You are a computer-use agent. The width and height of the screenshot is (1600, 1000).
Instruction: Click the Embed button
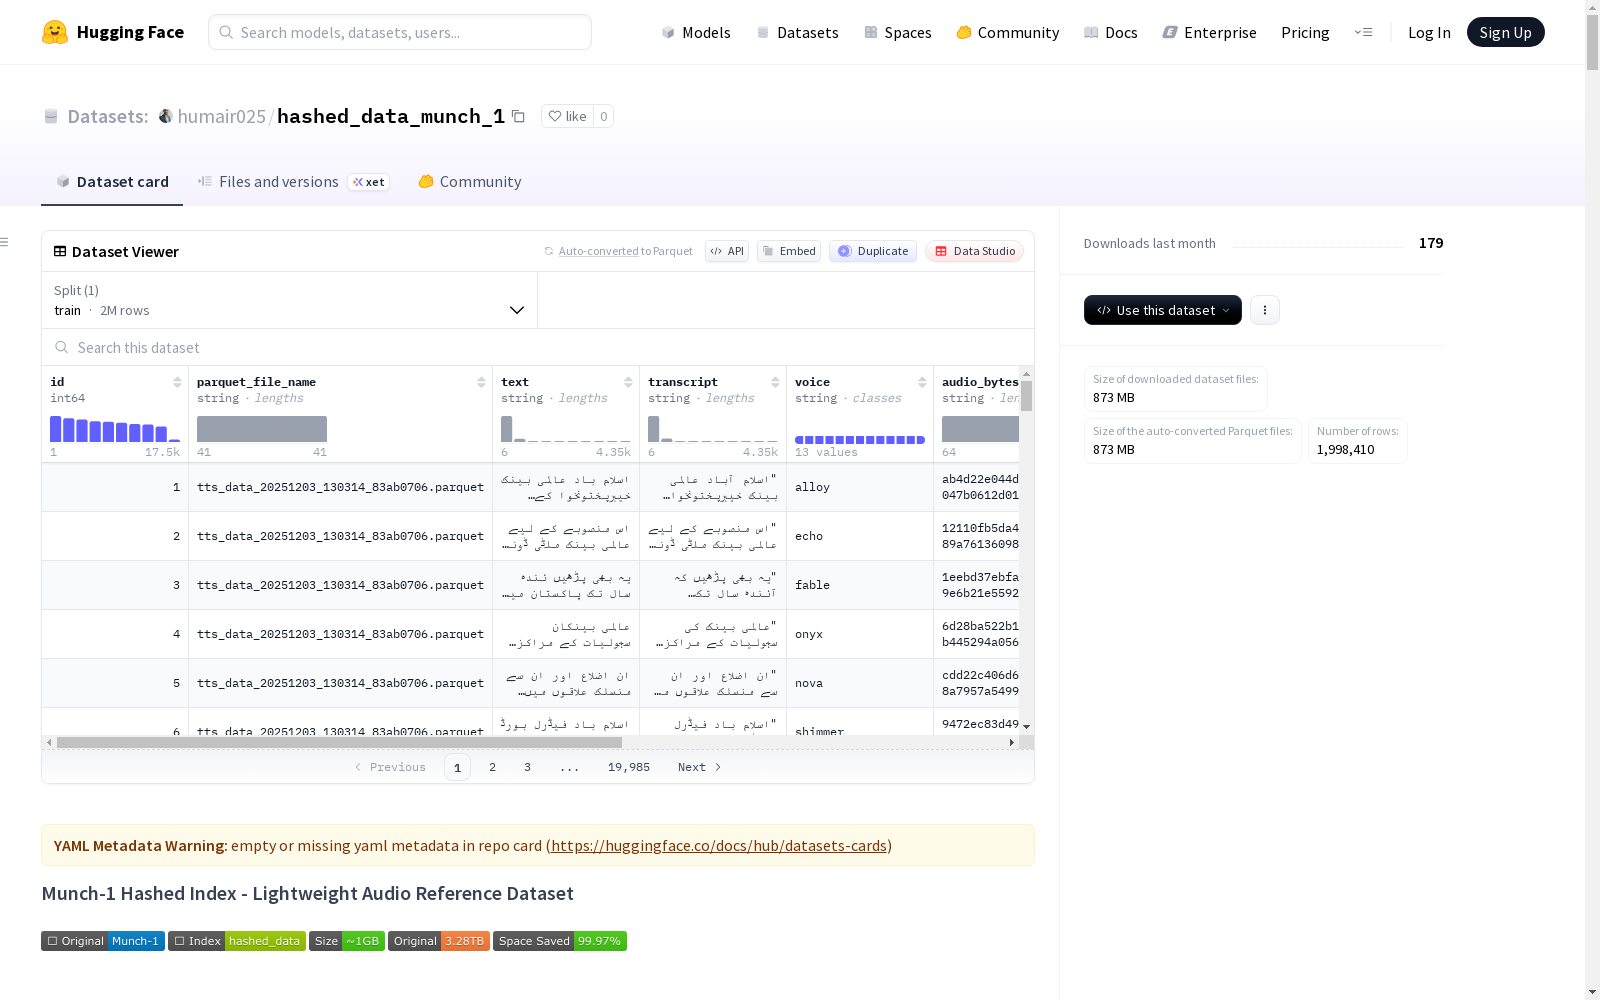pos(789,251)
